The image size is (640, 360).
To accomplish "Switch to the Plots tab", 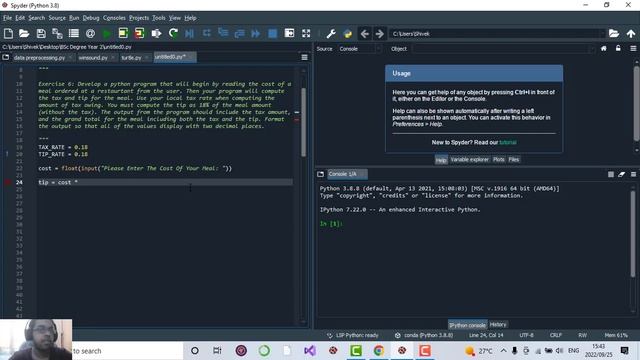I will [498, 160].
